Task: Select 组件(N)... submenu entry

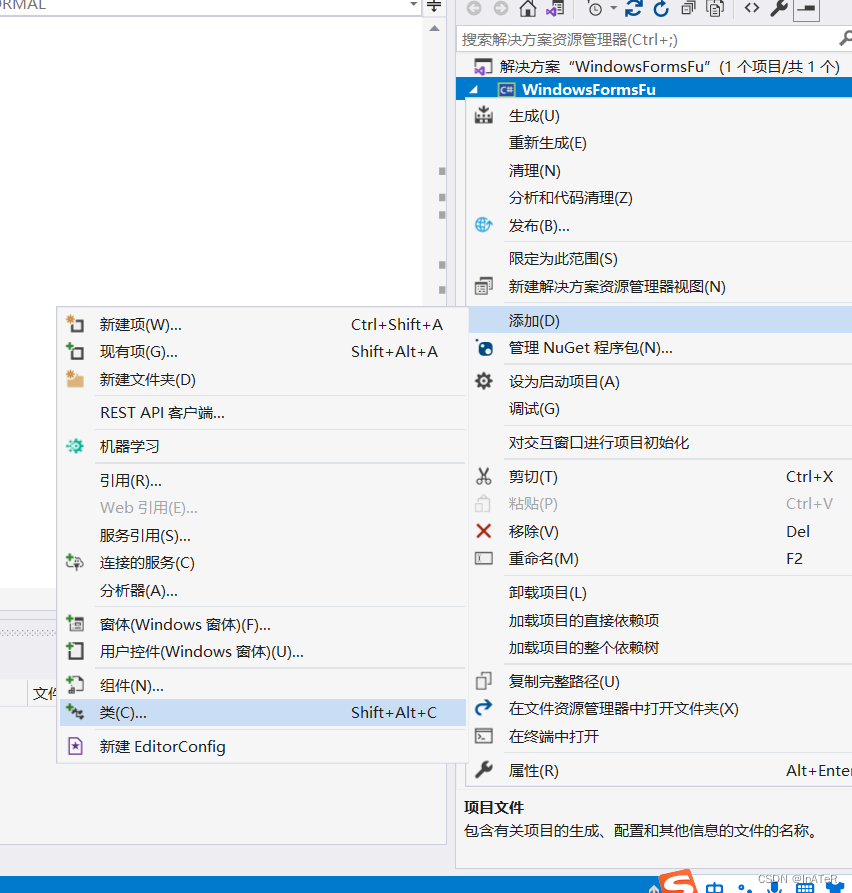Action: click(x=263, y=686)
